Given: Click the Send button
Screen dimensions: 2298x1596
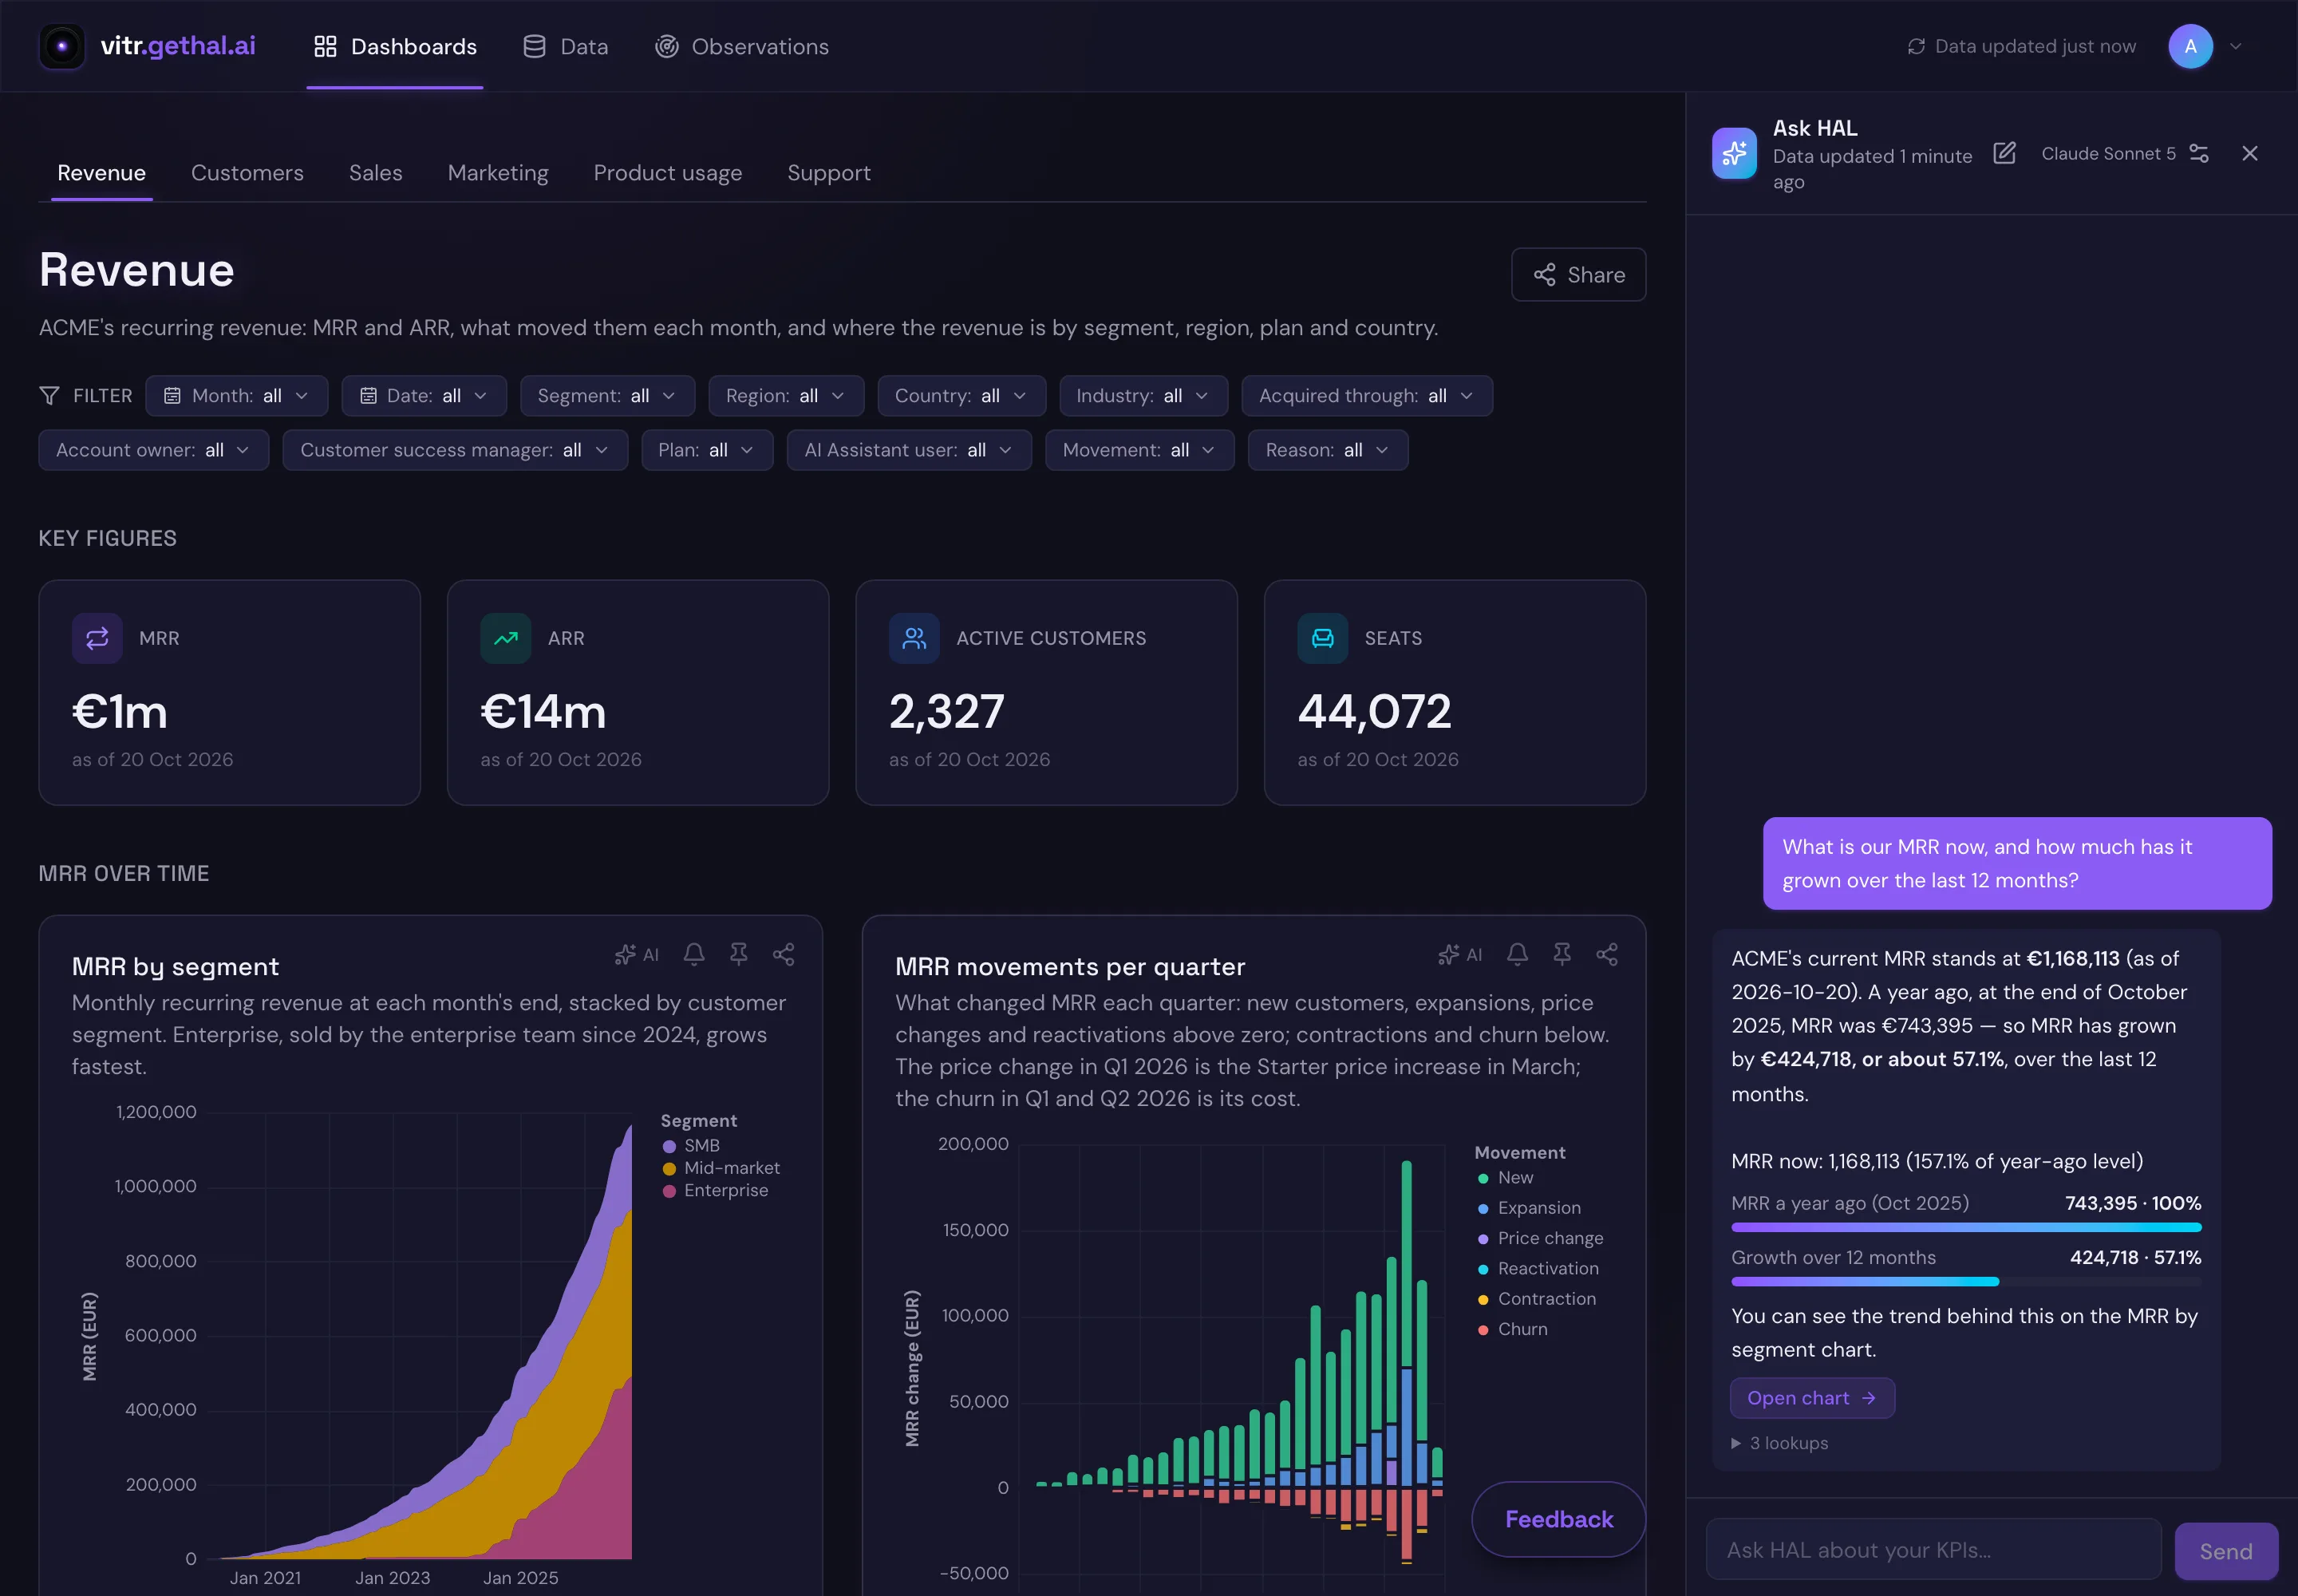Looking at the screenshot, I should coord(2226,1551).
